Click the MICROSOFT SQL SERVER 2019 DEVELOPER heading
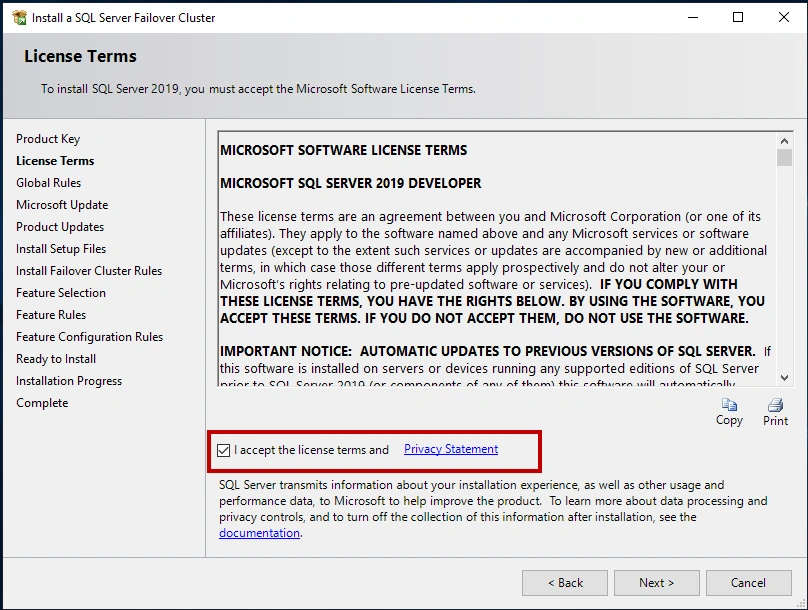 pos(350,183)
